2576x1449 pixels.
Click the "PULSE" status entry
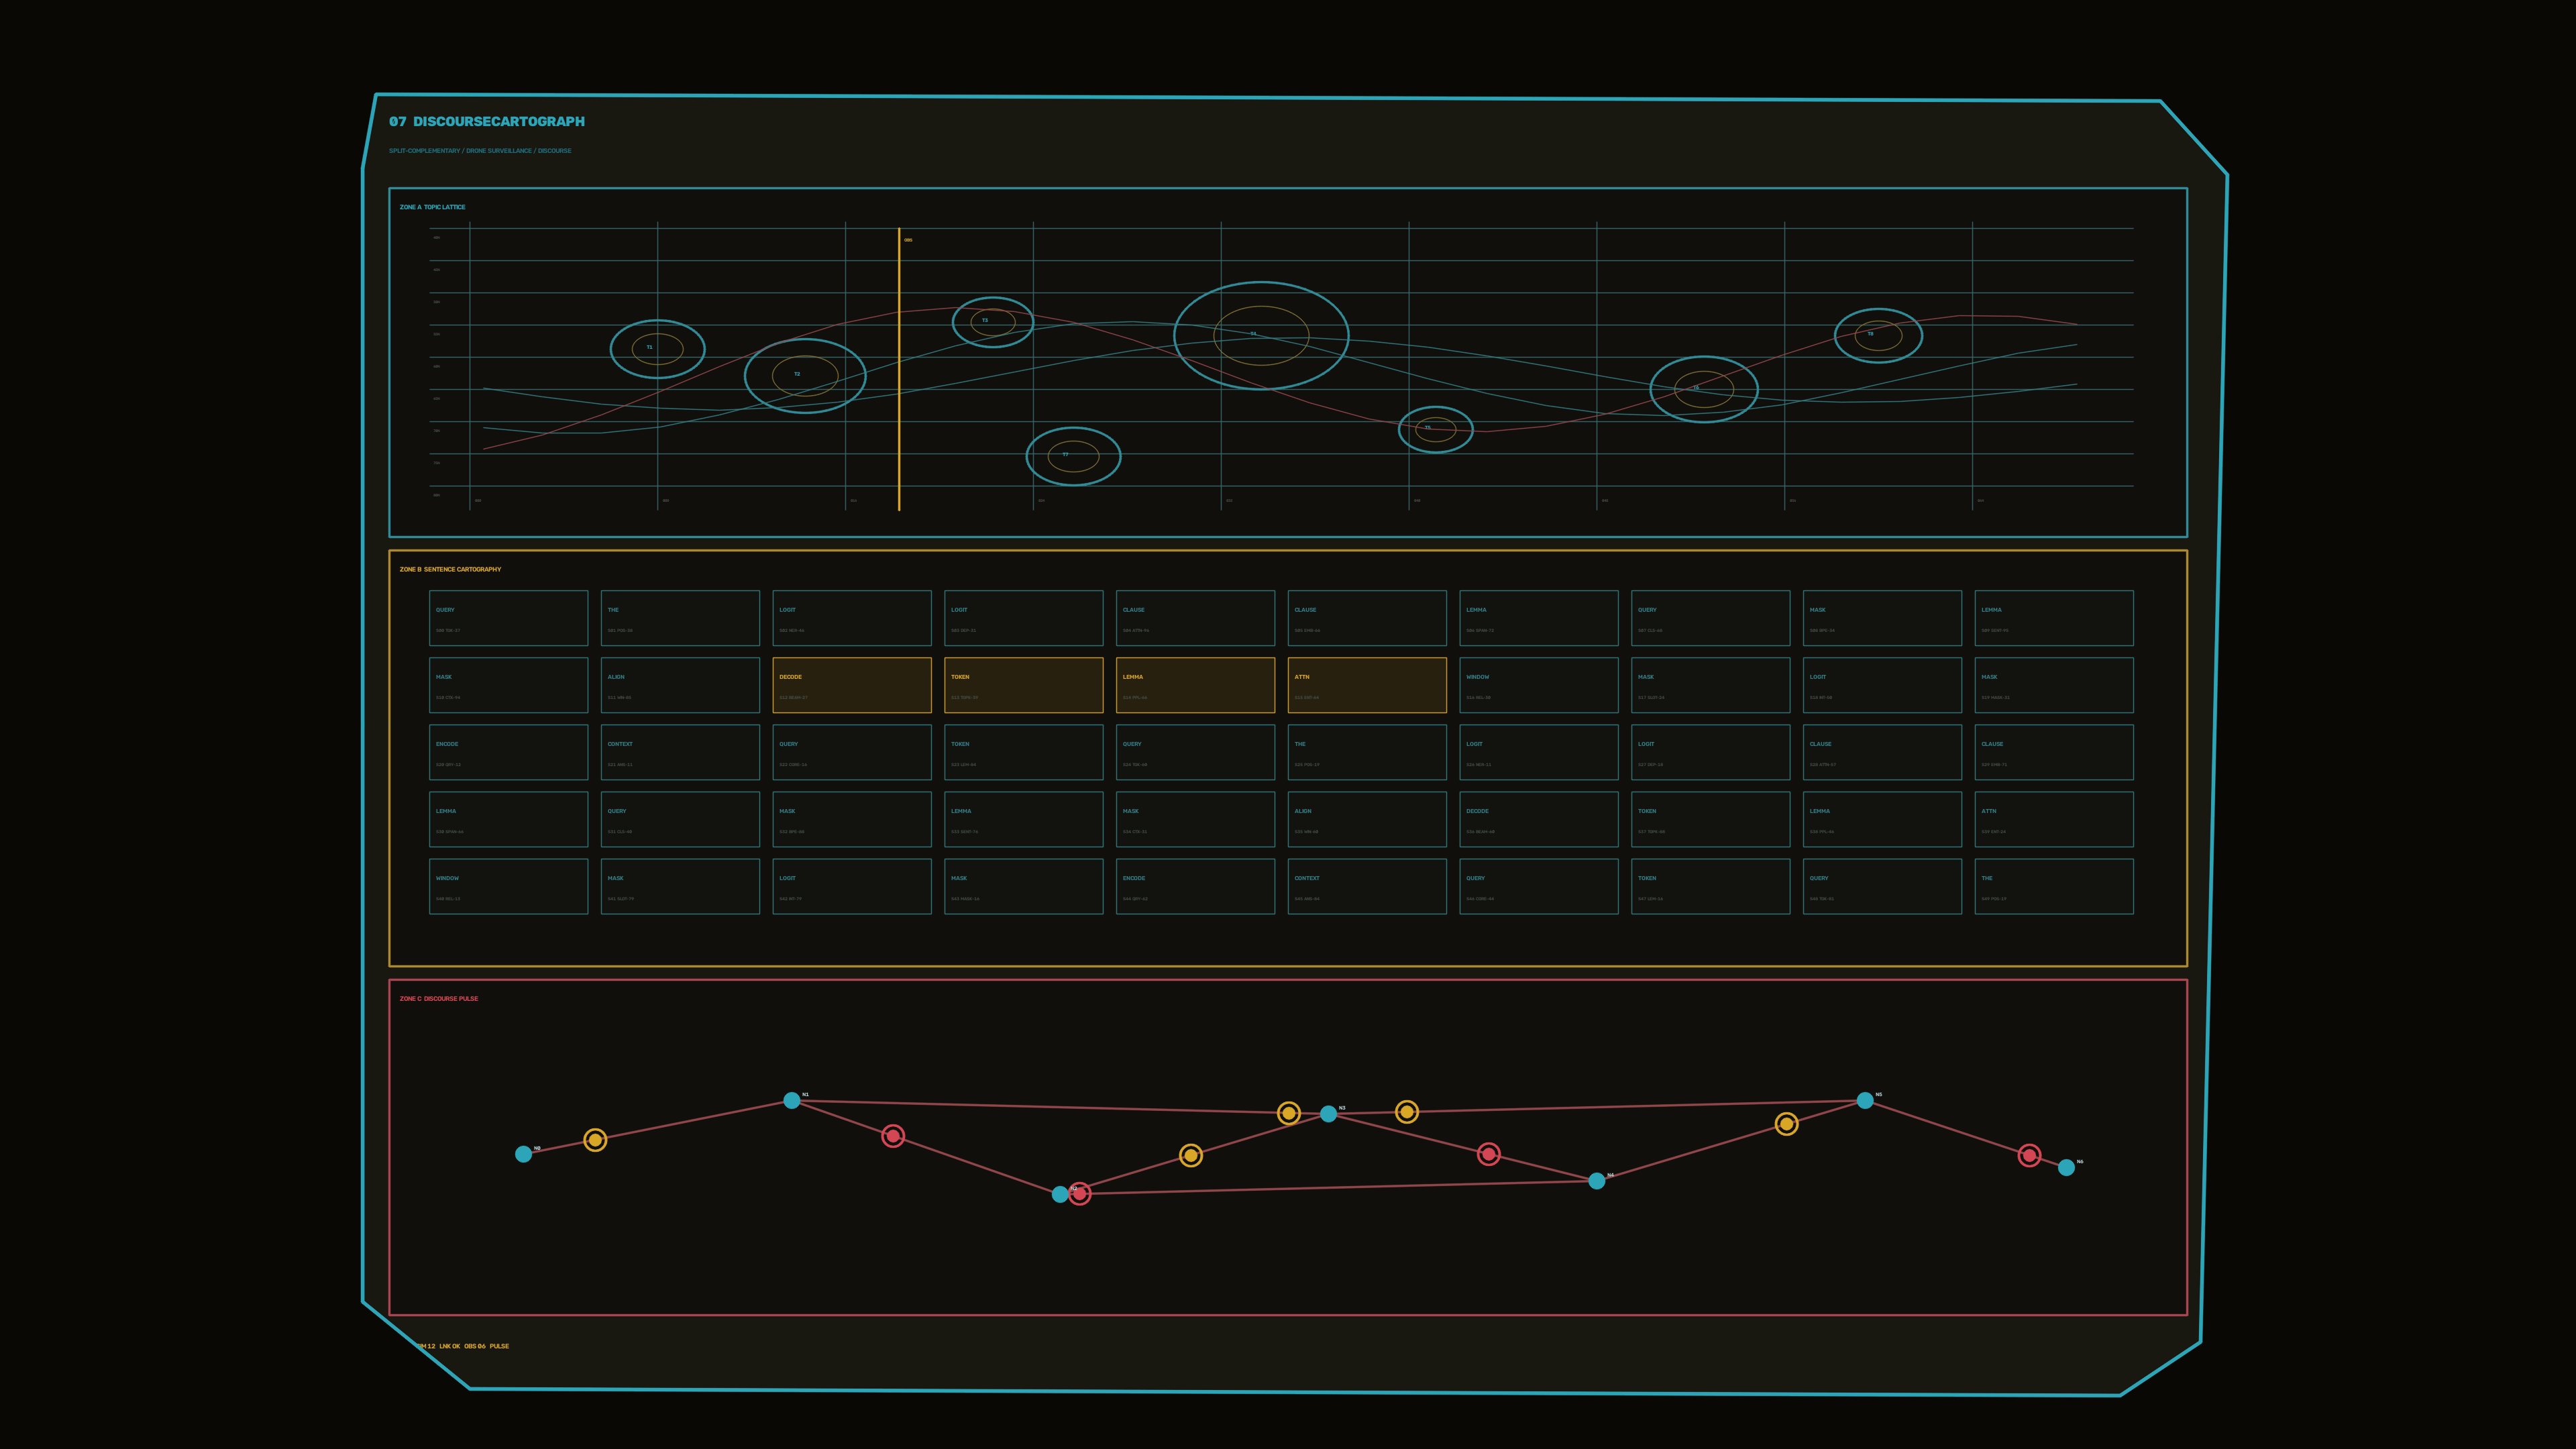click(x=499, y=1346)
